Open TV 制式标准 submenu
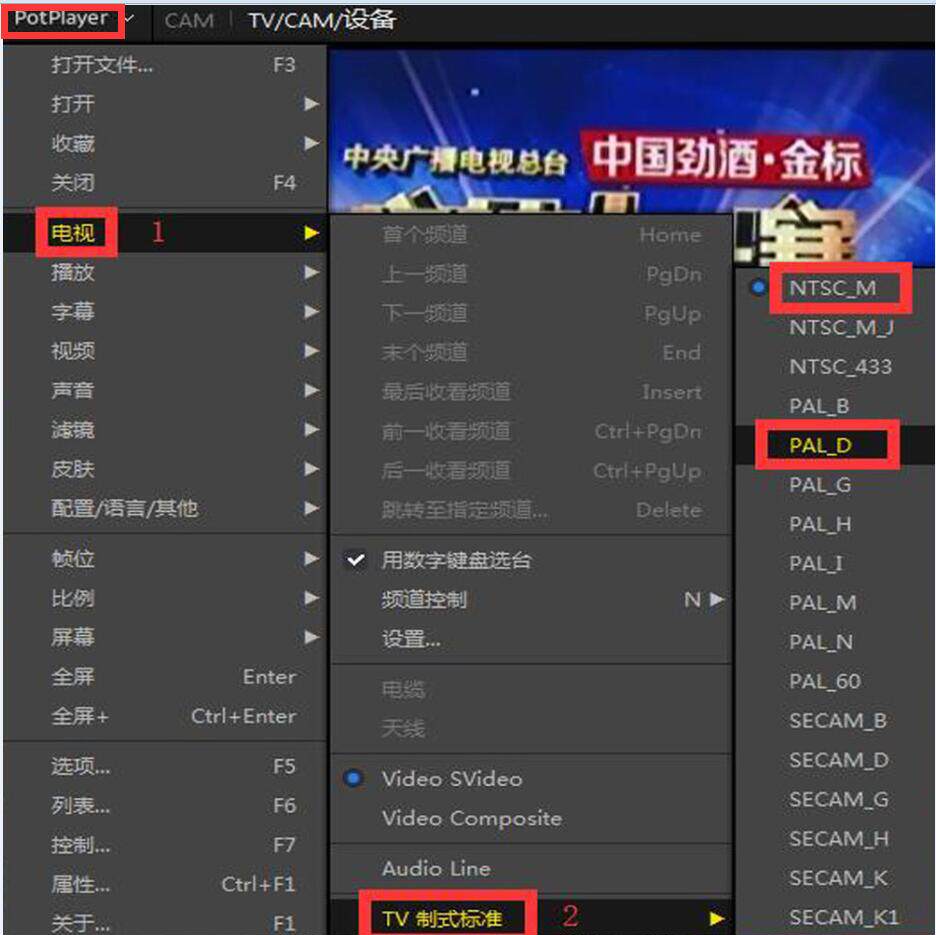The height and width of the screenshot is (935, 936). click(531, 918)
